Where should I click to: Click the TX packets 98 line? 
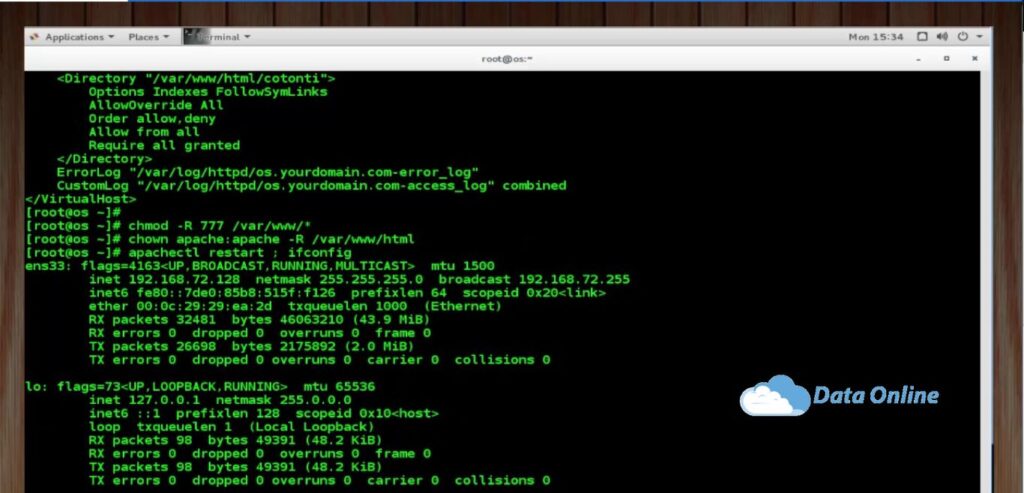(235, 467)
